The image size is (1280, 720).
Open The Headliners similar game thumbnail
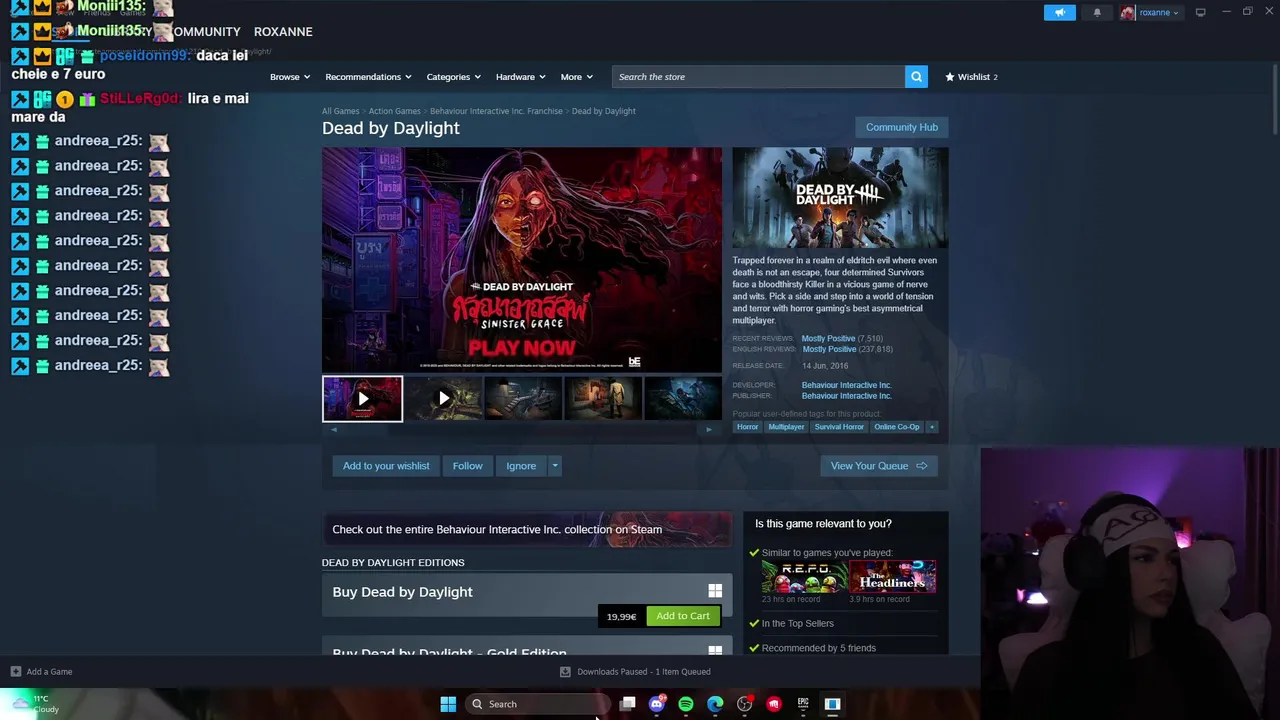tap(892, 577)
